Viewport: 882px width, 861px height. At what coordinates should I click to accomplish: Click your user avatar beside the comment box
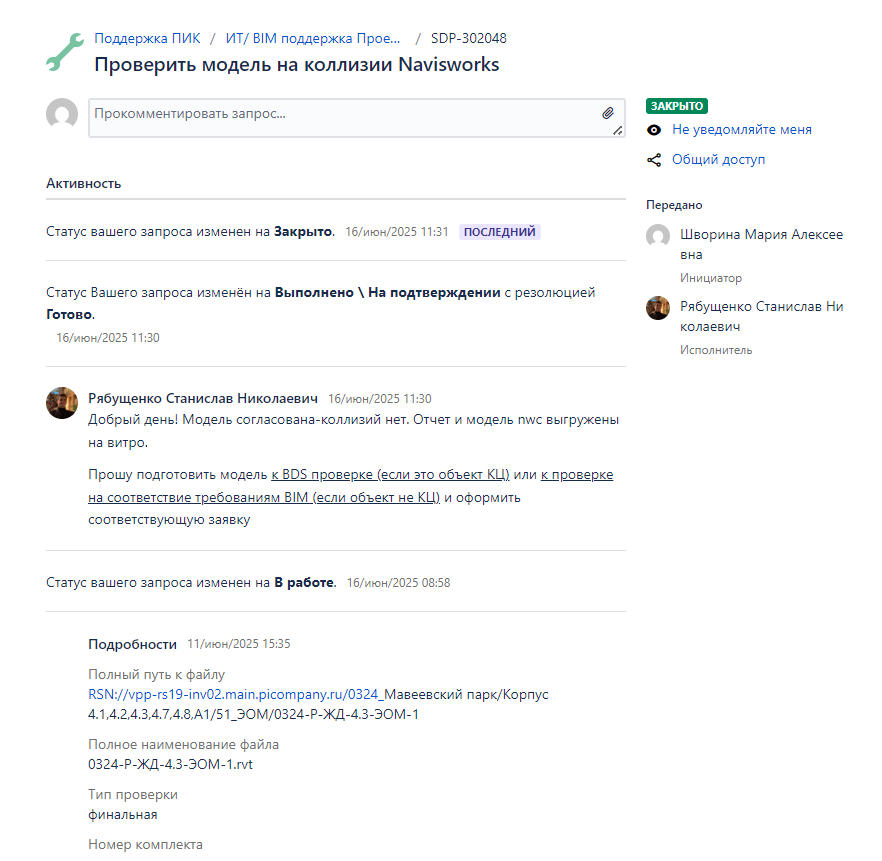pos(62,114)
